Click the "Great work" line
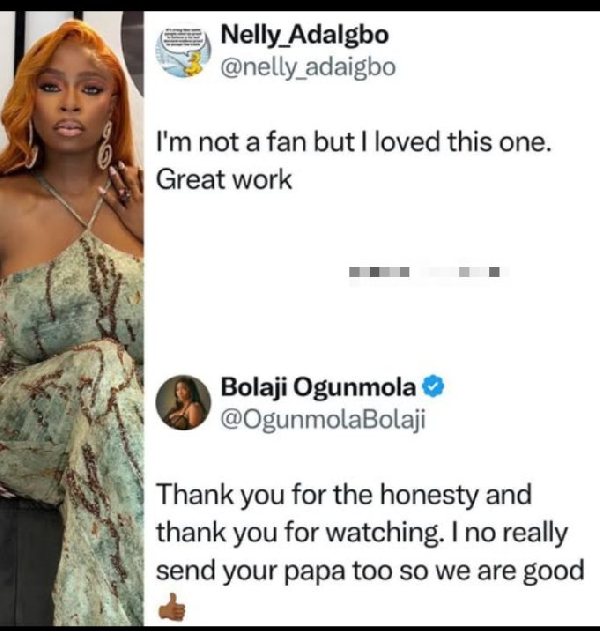600x631 pixels. [224, 179]
